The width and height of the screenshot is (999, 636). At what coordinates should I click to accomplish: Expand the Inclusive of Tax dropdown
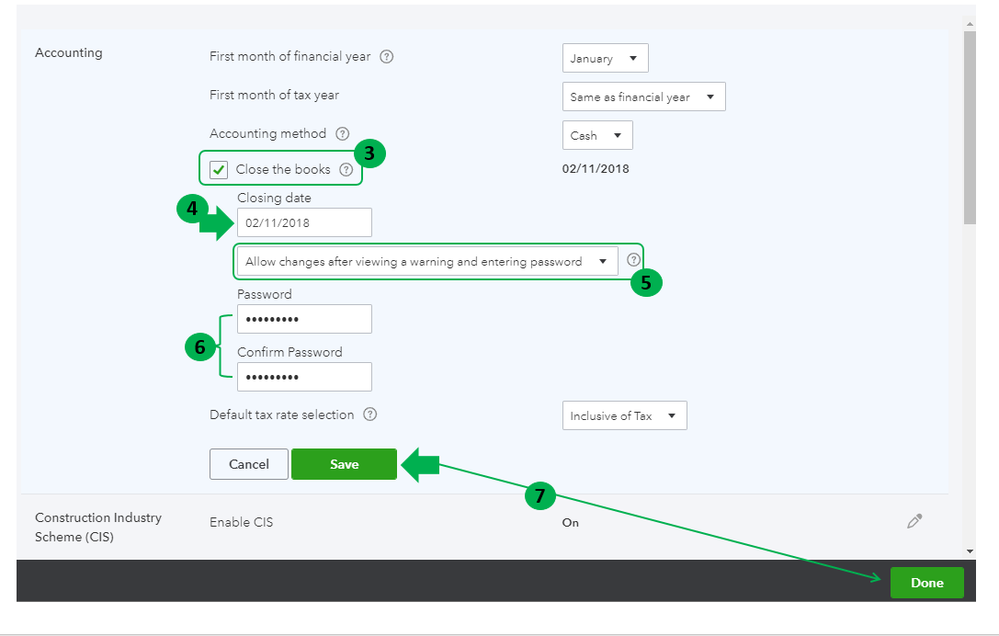point(624,416)
